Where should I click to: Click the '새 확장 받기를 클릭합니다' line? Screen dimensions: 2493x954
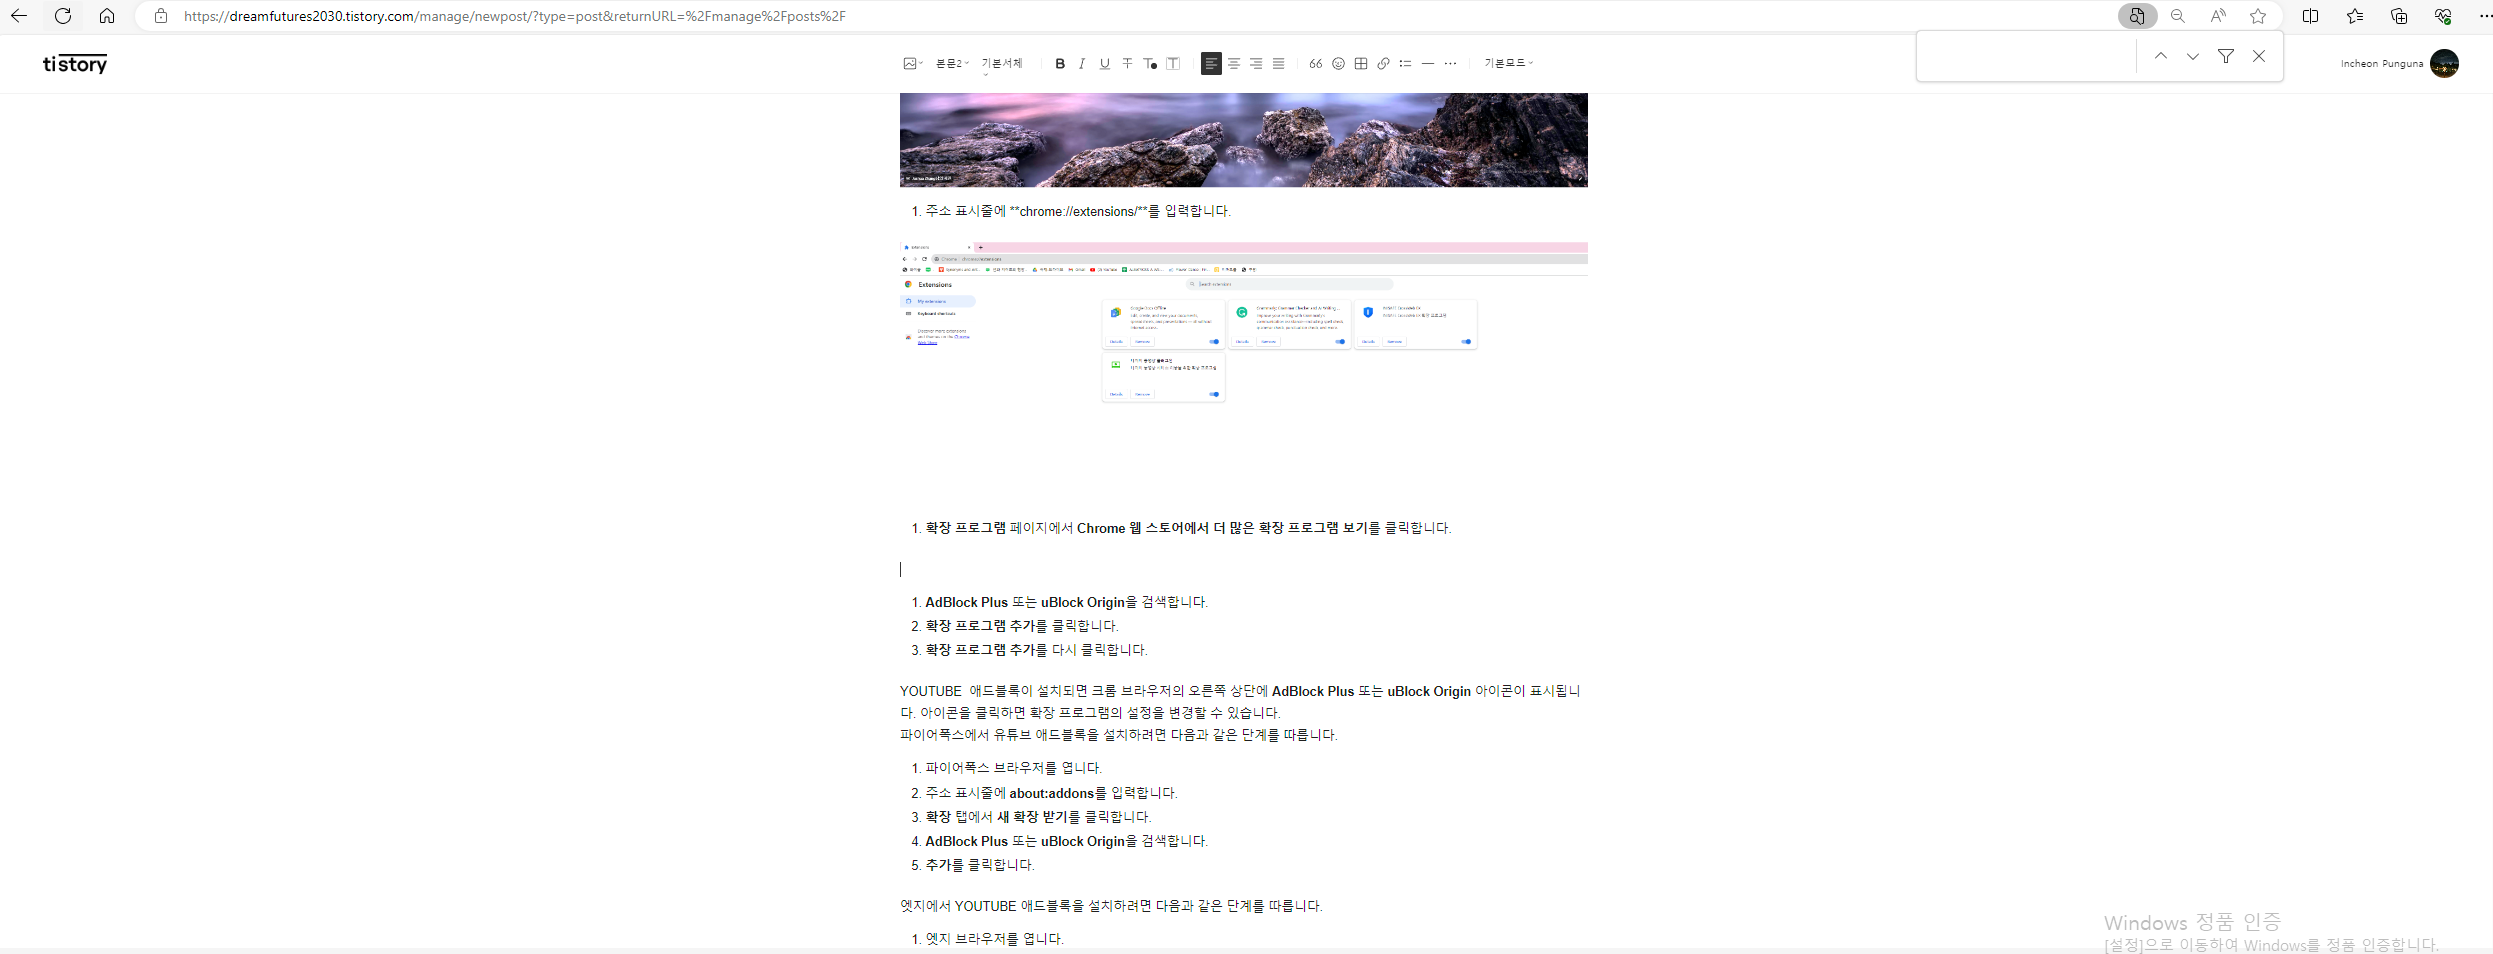point(1038,817)
